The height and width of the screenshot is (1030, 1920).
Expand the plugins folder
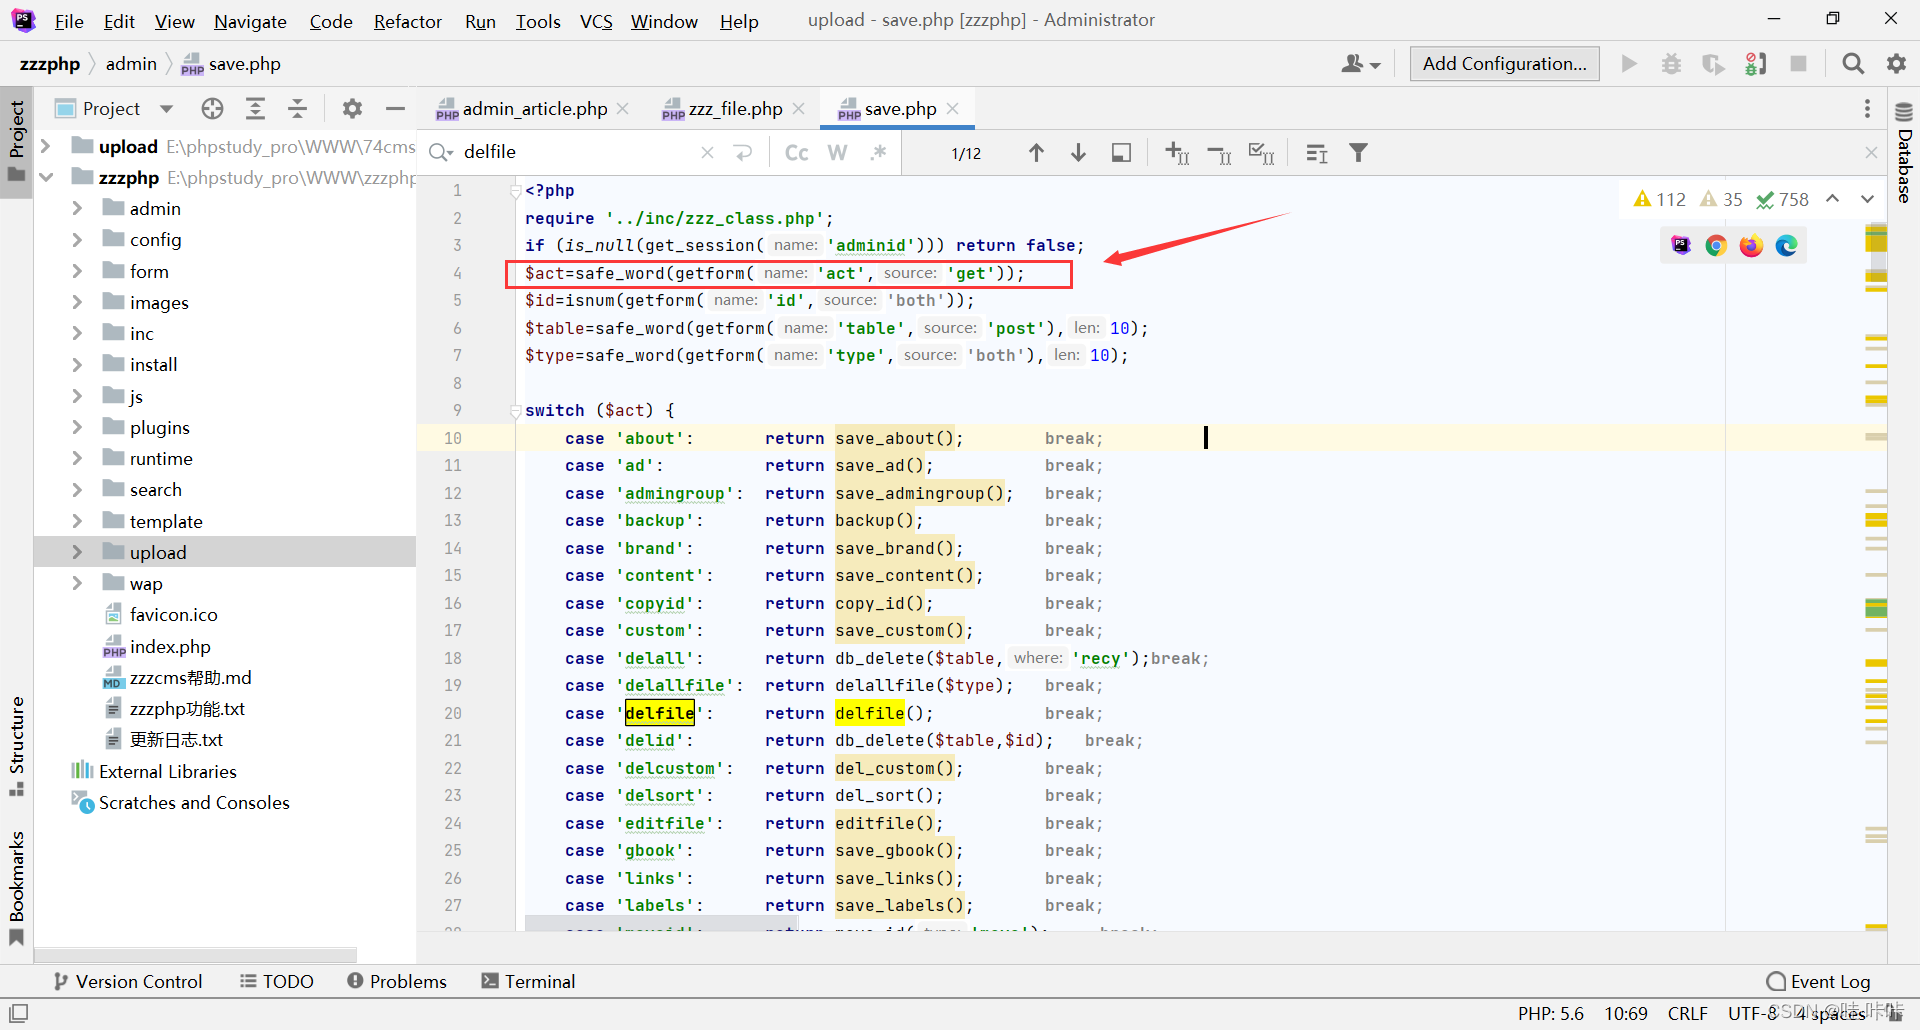point(77,427)
